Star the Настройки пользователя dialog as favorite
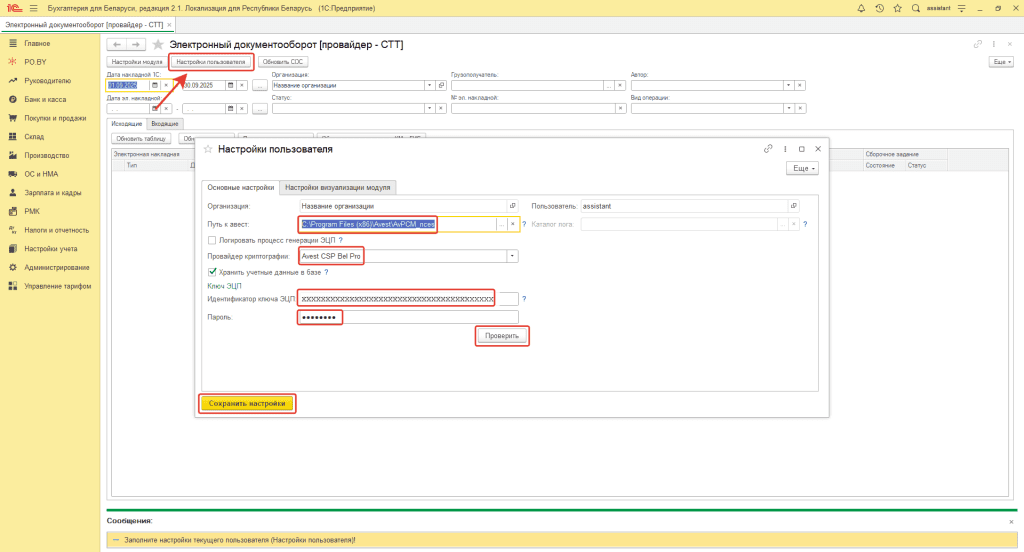 tap(208, 149)
